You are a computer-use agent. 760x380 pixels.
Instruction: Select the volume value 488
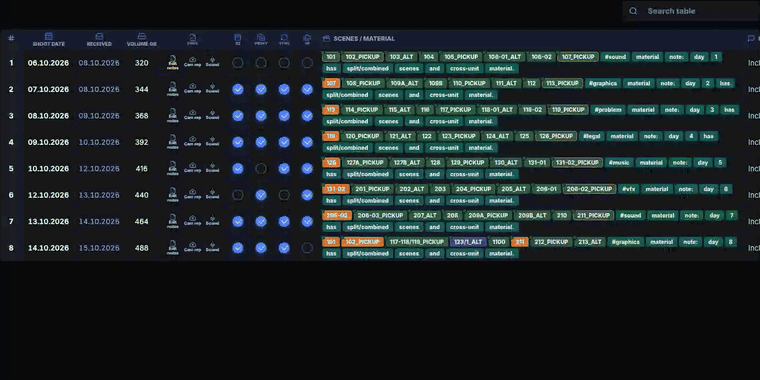coord(142,248)
